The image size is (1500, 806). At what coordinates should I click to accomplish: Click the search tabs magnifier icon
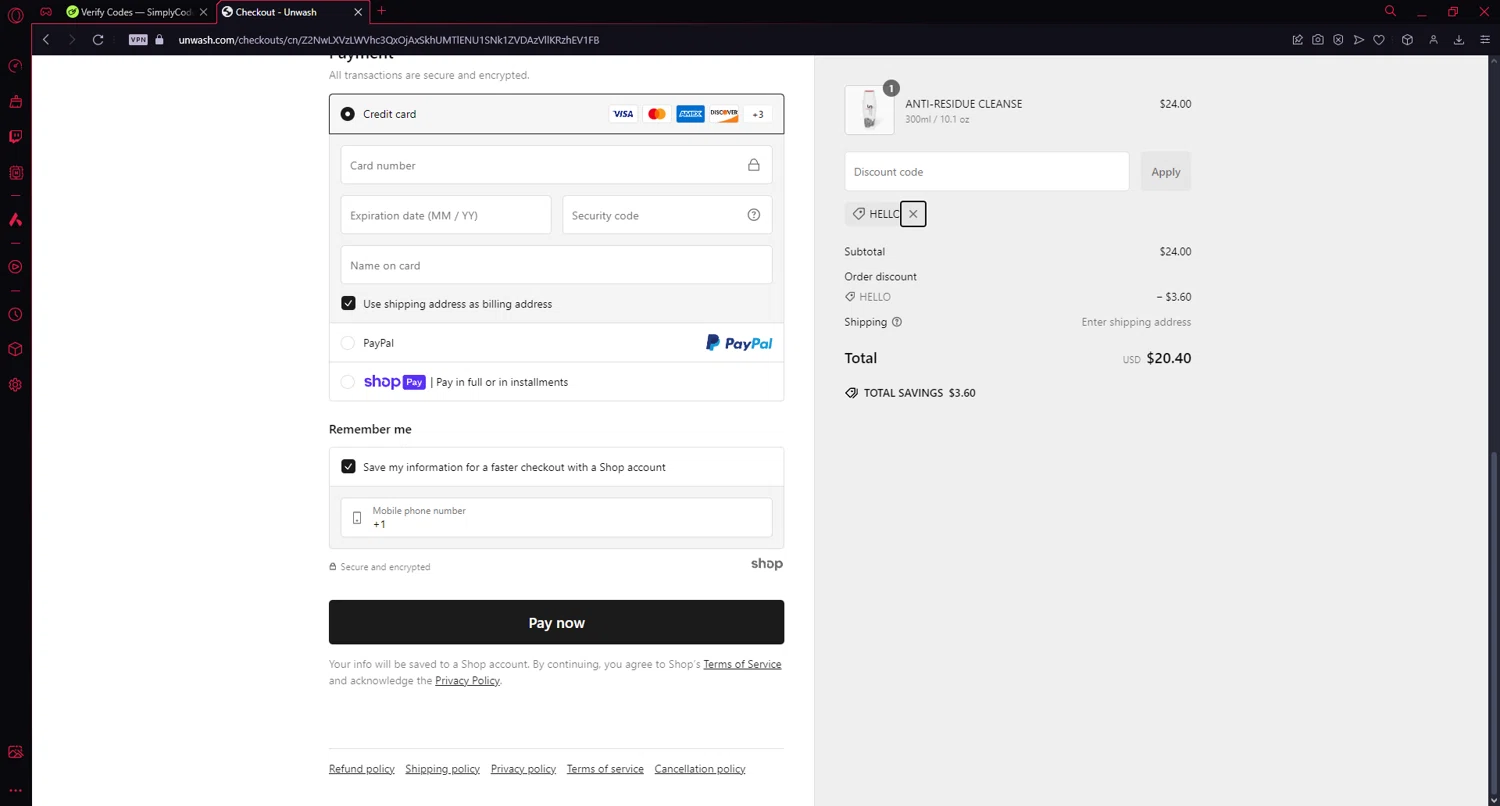(1390, 12)
